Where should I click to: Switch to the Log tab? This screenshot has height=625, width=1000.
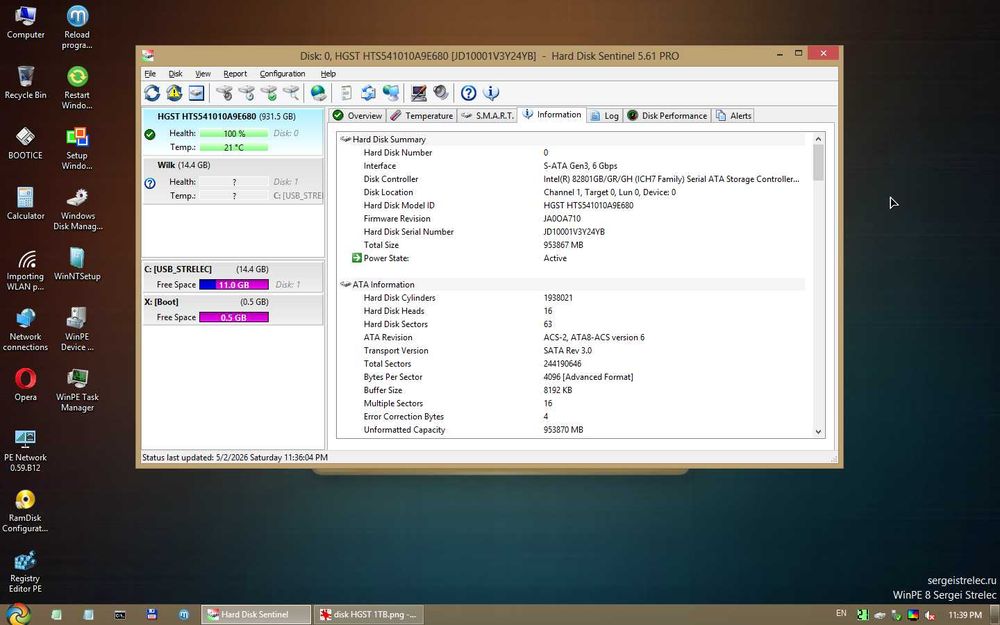(x=605, y=115)
